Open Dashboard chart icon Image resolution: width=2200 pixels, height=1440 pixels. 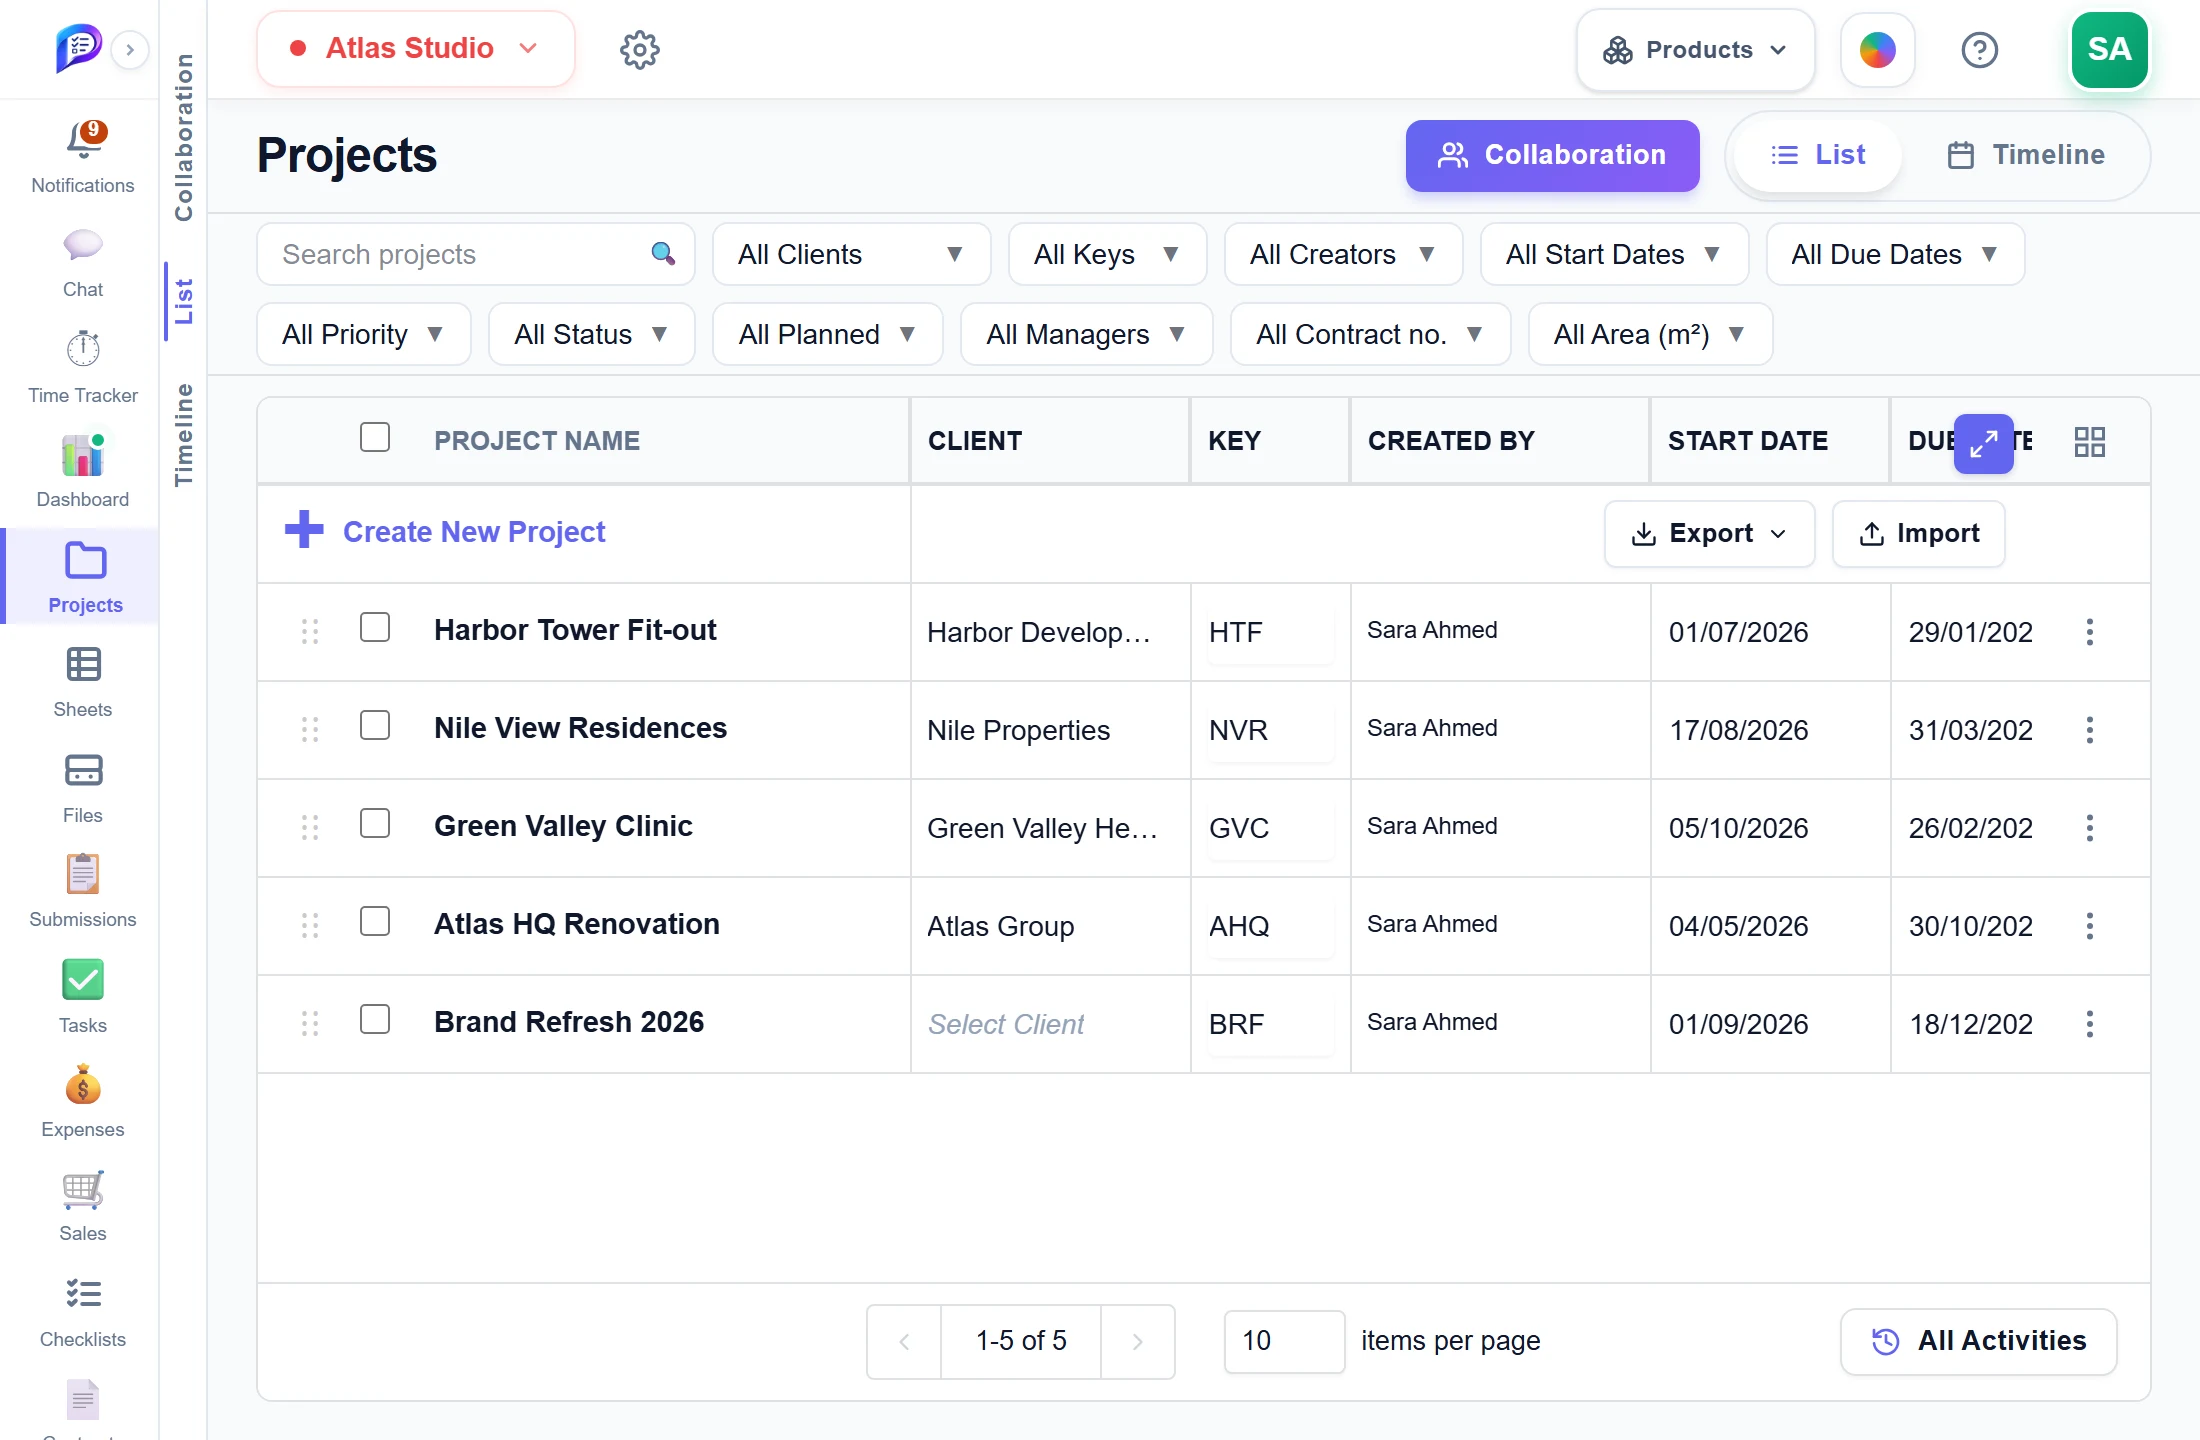click(83, 455)
